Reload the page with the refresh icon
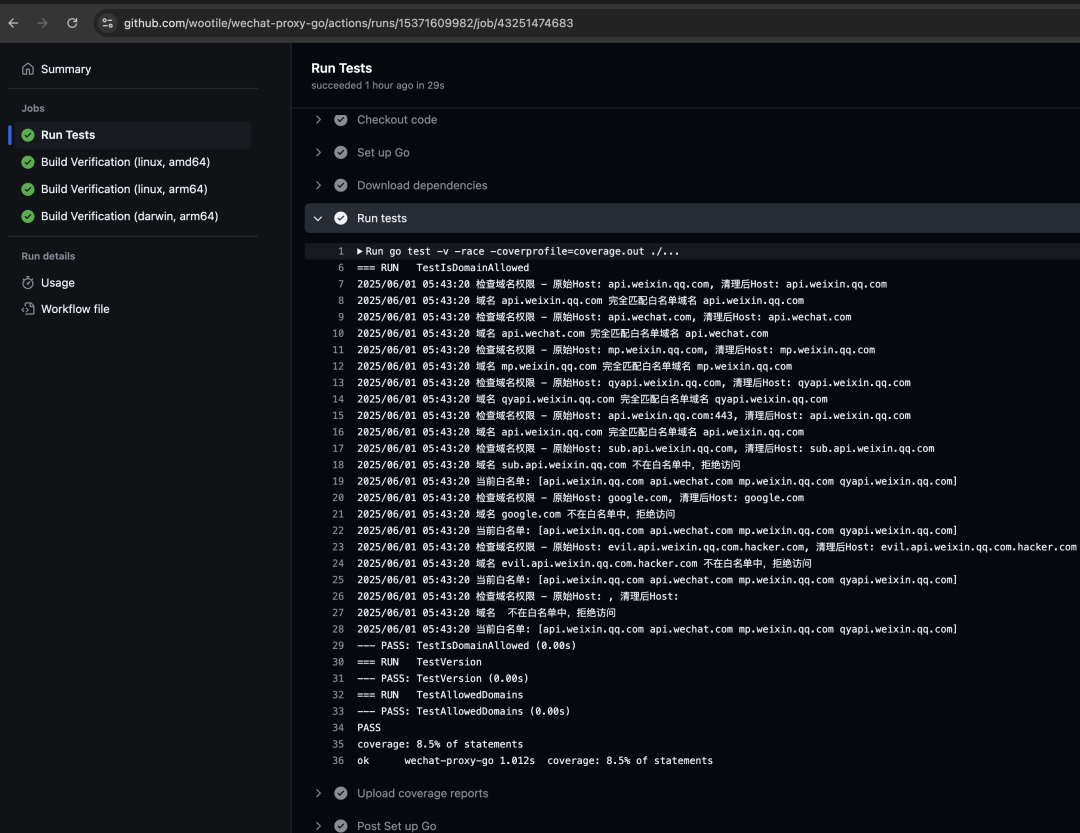The width and height of the screenshot is (1080, 833). pyautogui.click(x=72, y=23)
